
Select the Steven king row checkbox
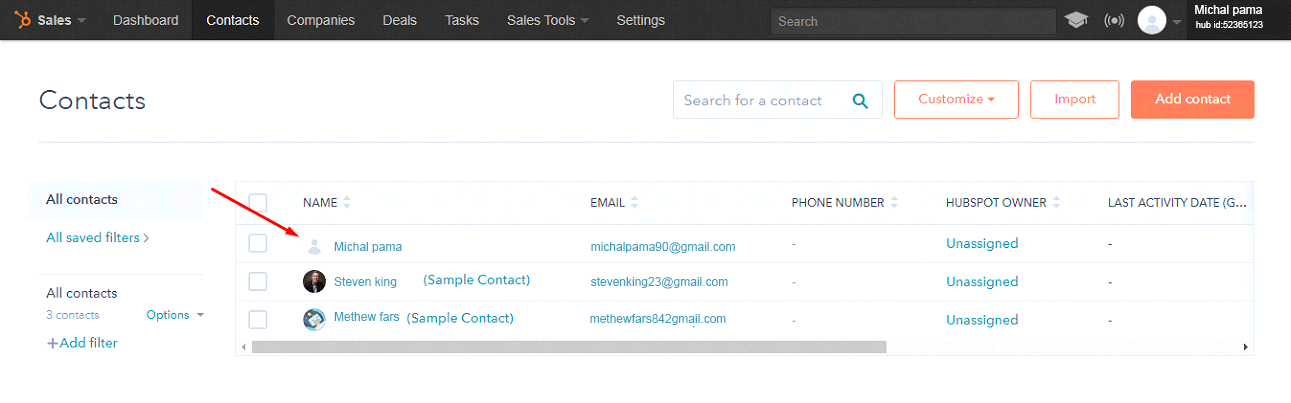pyautogui.click(x=258, y=281)
